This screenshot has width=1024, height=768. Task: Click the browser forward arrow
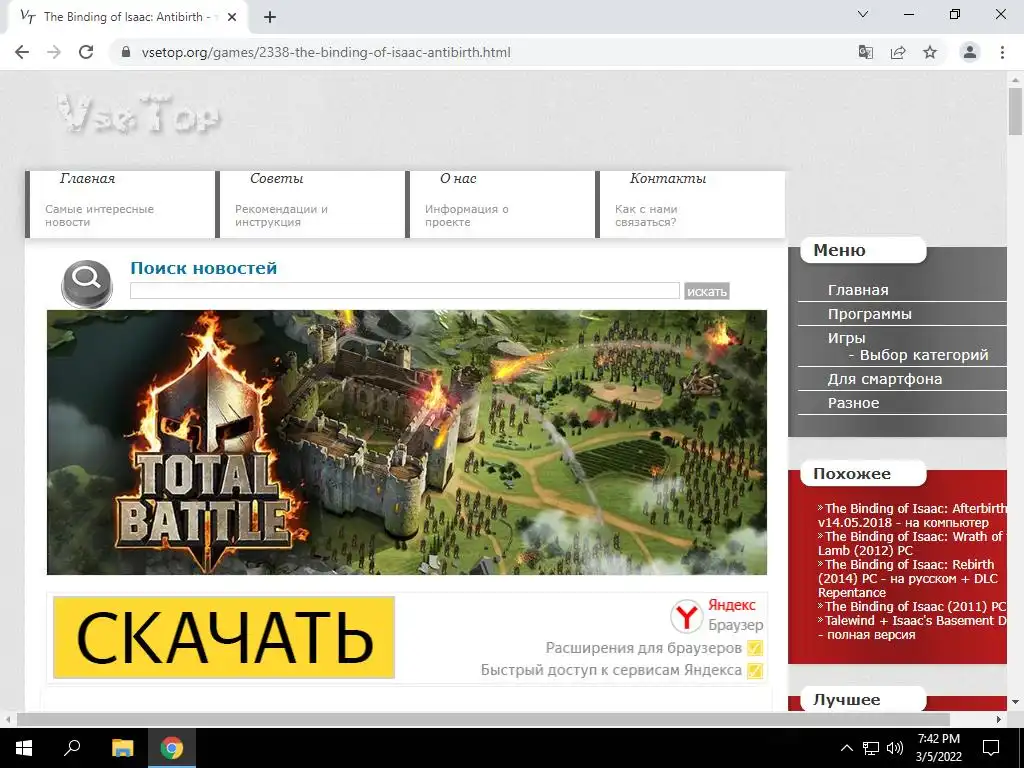pos(54,52)
